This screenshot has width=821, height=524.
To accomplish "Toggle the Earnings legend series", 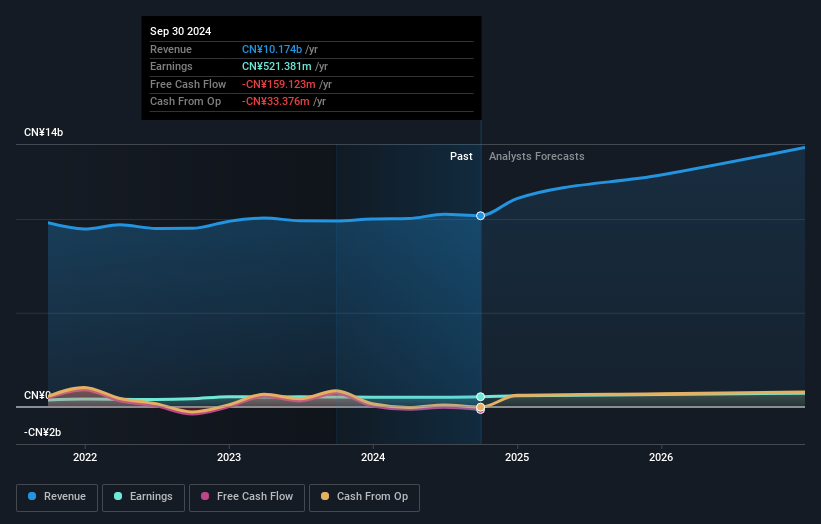I will click(143, 497).
